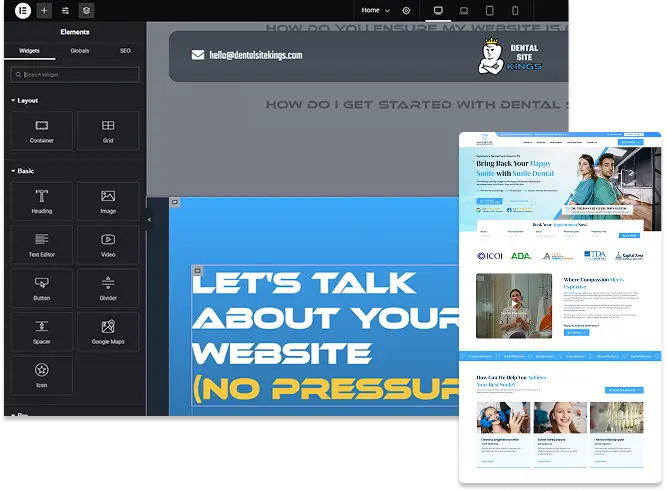Click the hello@dentalsitekings.com email text

[x=256, y=55]
